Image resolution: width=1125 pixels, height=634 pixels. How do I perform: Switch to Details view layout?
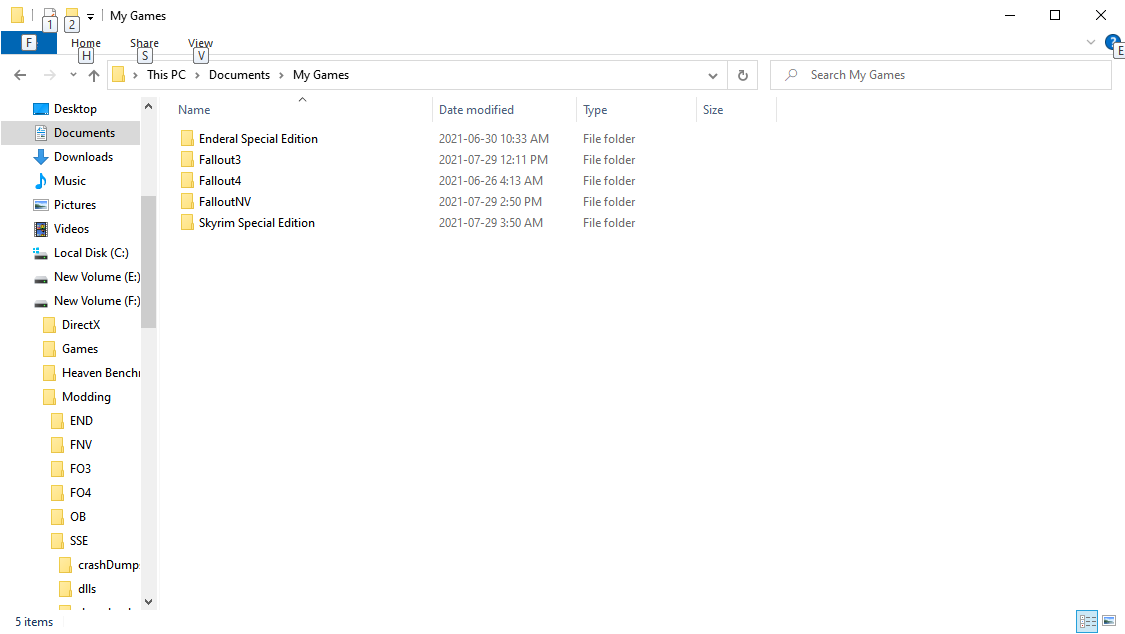click(x=1087, y=621)
